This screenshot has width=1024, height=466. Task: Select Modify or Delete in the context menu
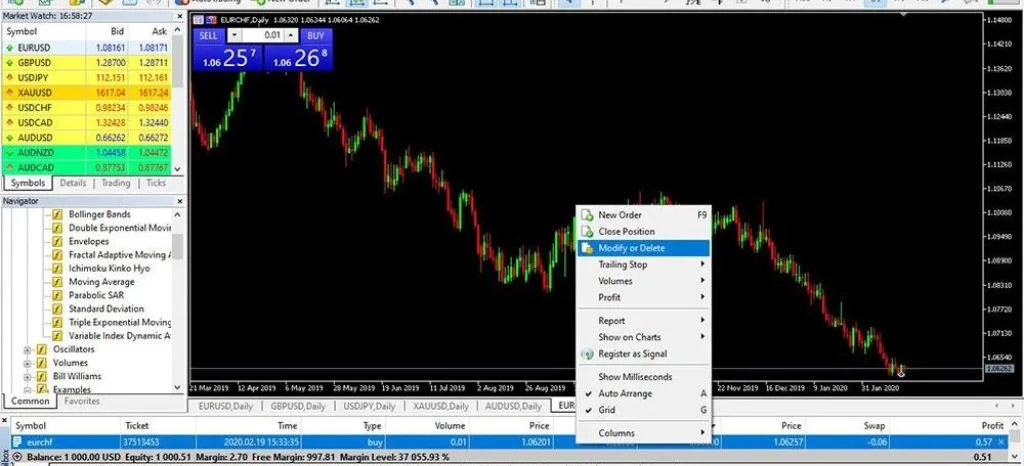point(644,248)
